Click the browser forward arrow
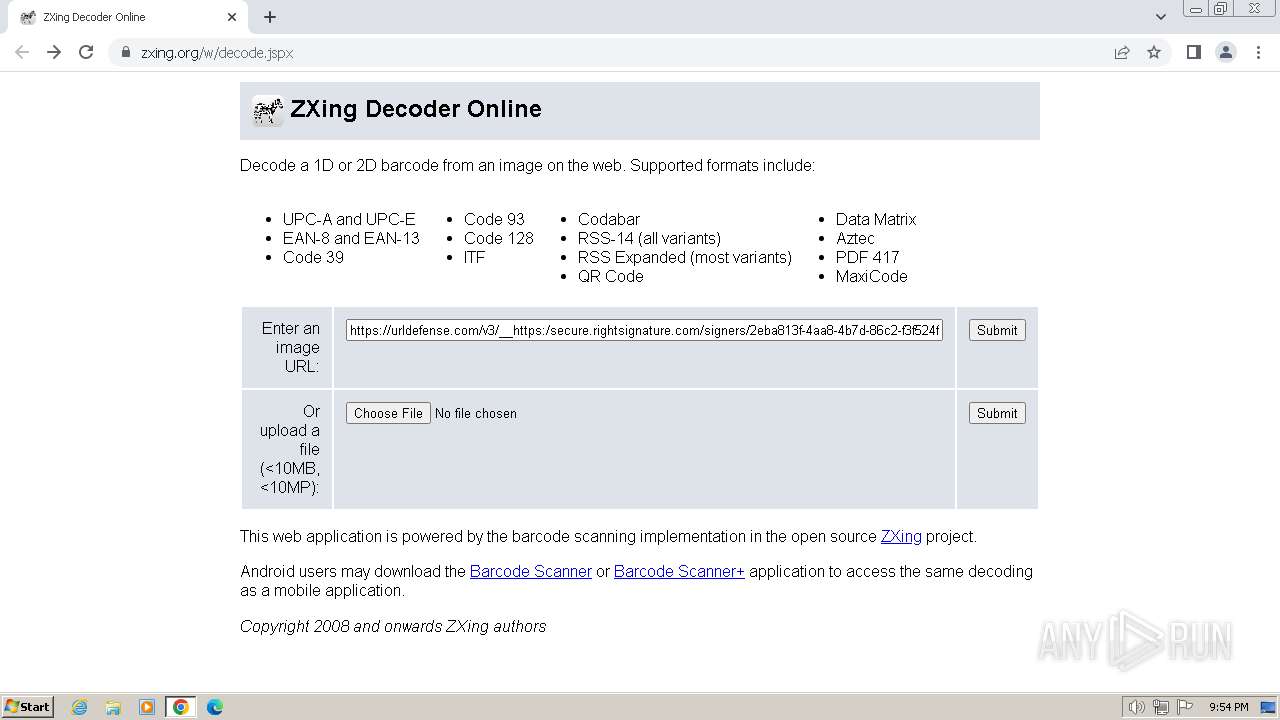This screenshot has height=720, width=1280. click(x=54, y=52)
